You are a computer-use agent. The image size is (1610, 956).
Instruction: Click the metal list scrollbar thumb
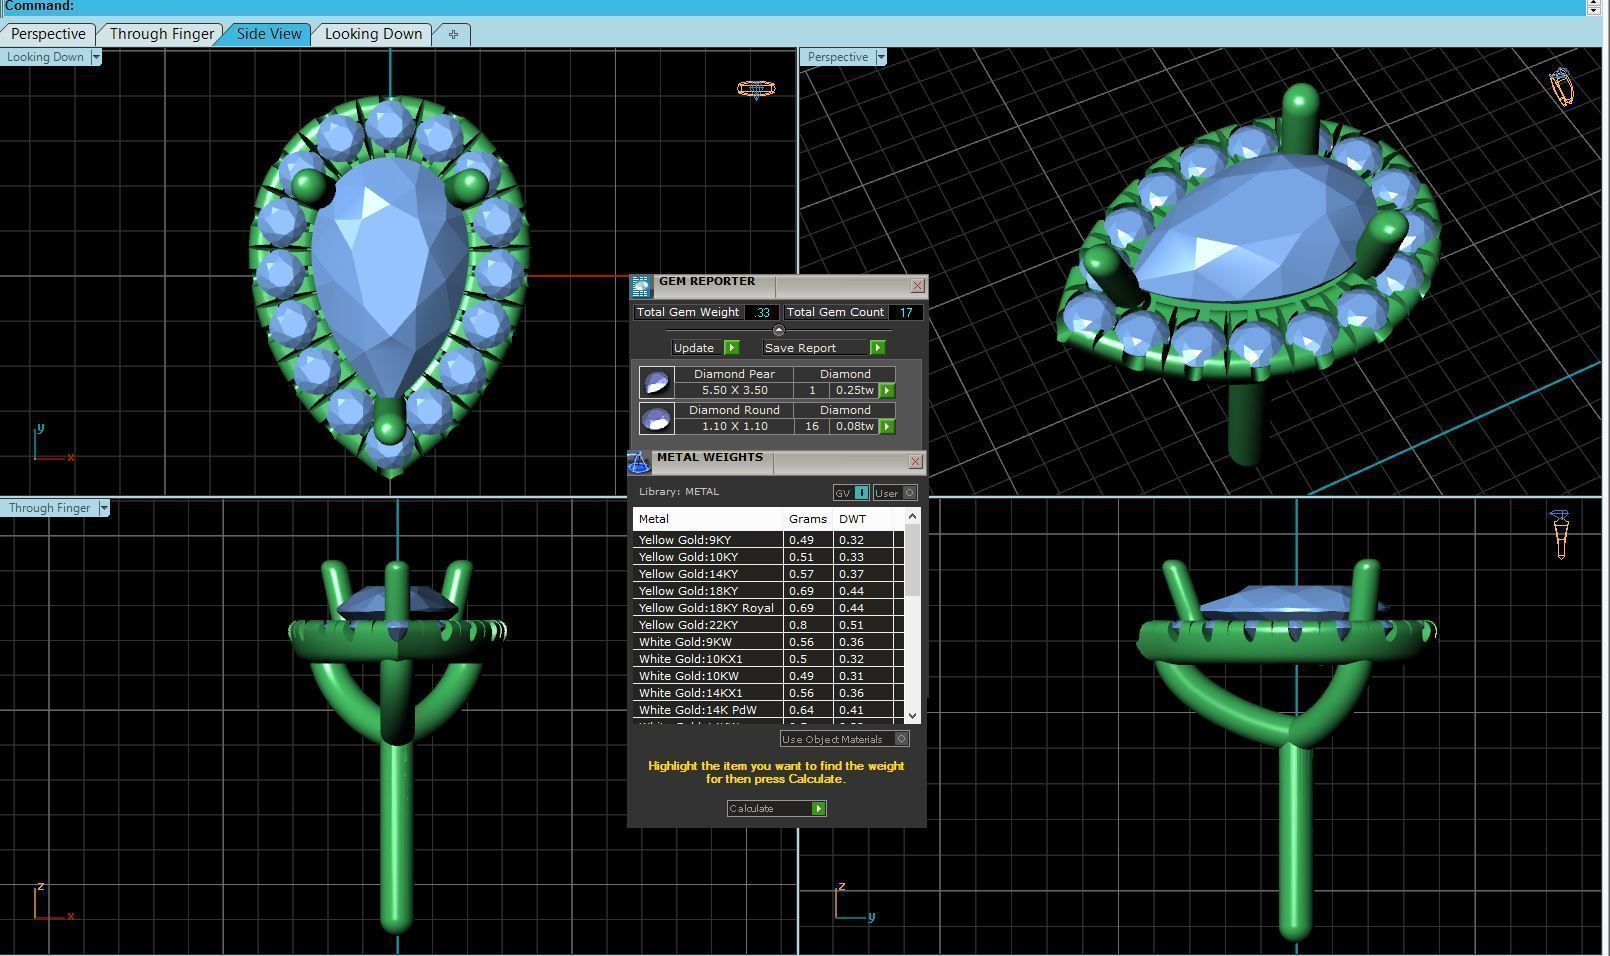[911, 560]
